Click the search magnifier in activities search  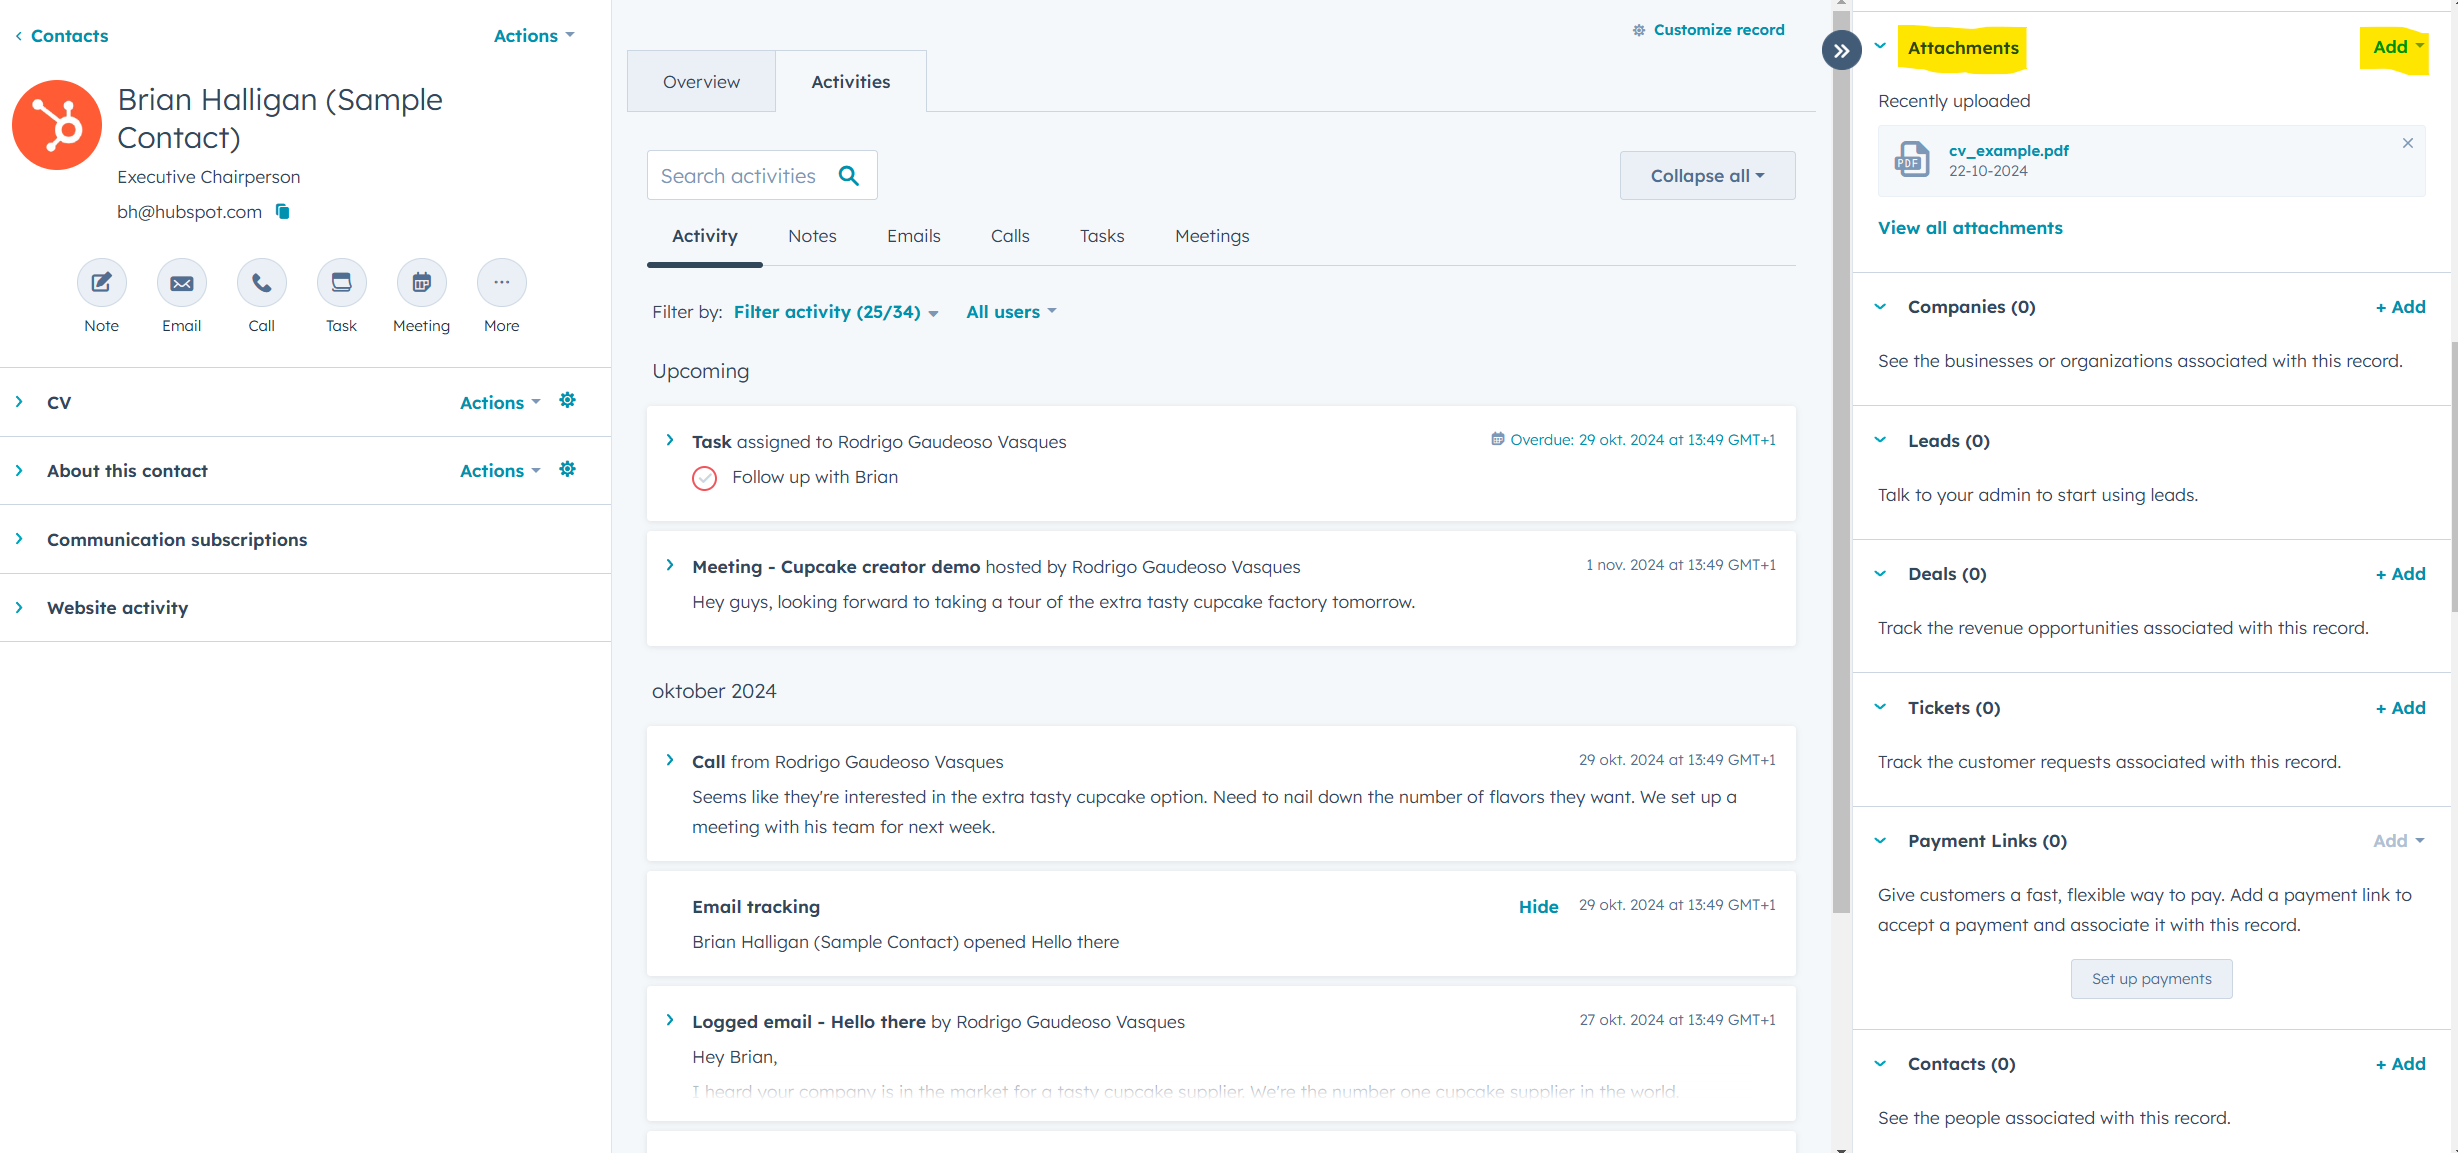click(849, 176)
